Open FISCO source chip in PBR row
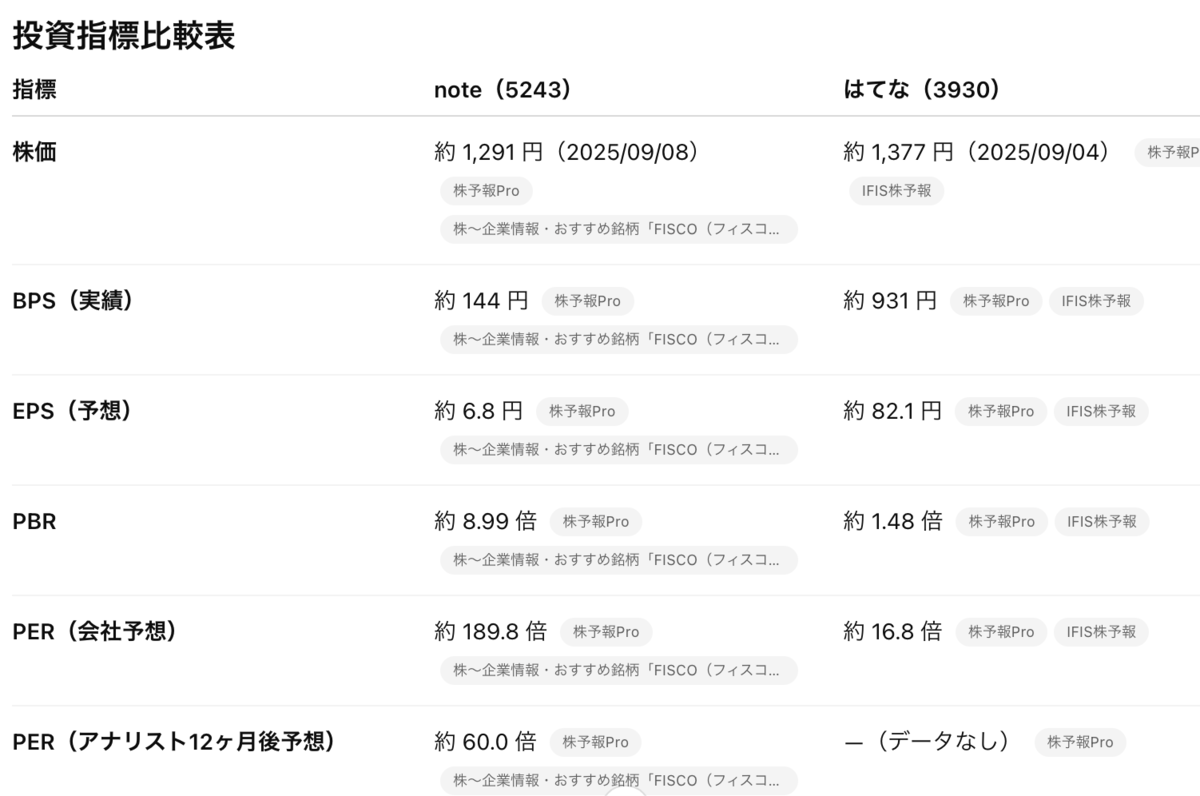Screen dimensions: 1200x796 (x=619, y=559)
